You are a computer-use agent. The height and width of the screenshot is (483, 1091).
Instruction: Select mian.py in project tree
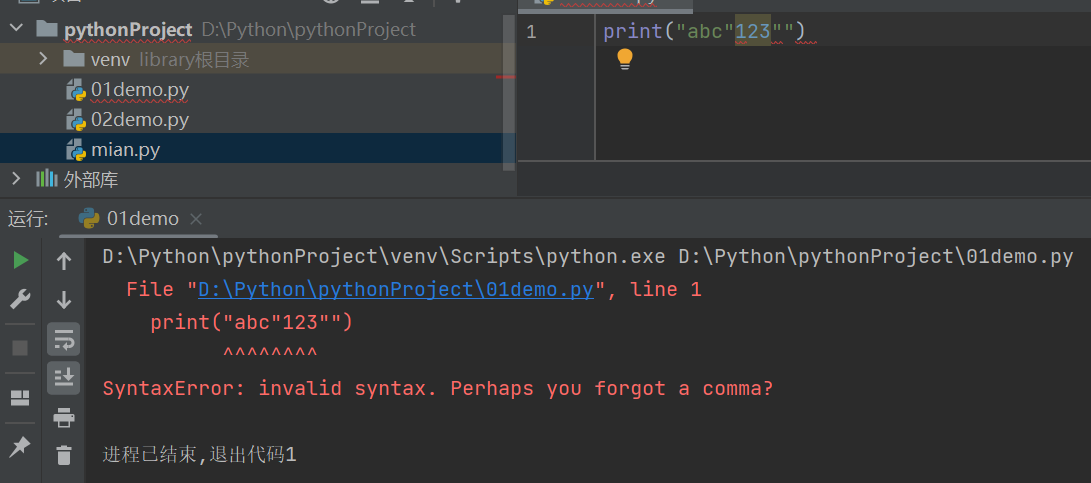(x=125, y=150)
